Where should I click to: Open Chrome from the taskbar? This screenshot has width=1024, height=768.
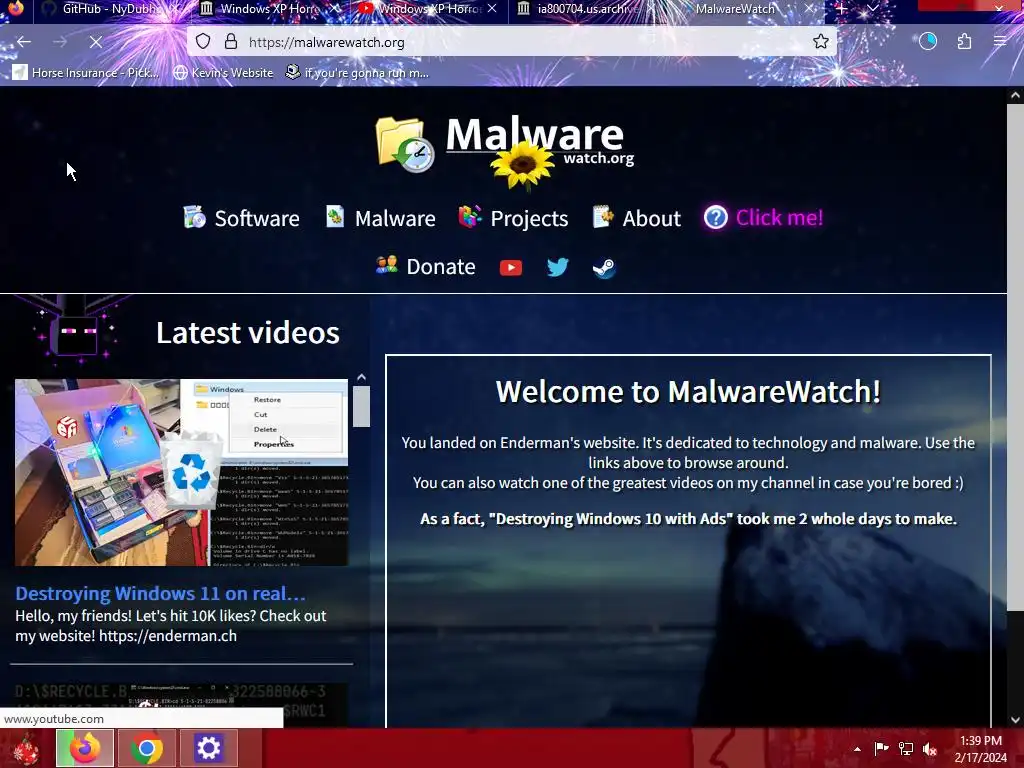[147, 748]
